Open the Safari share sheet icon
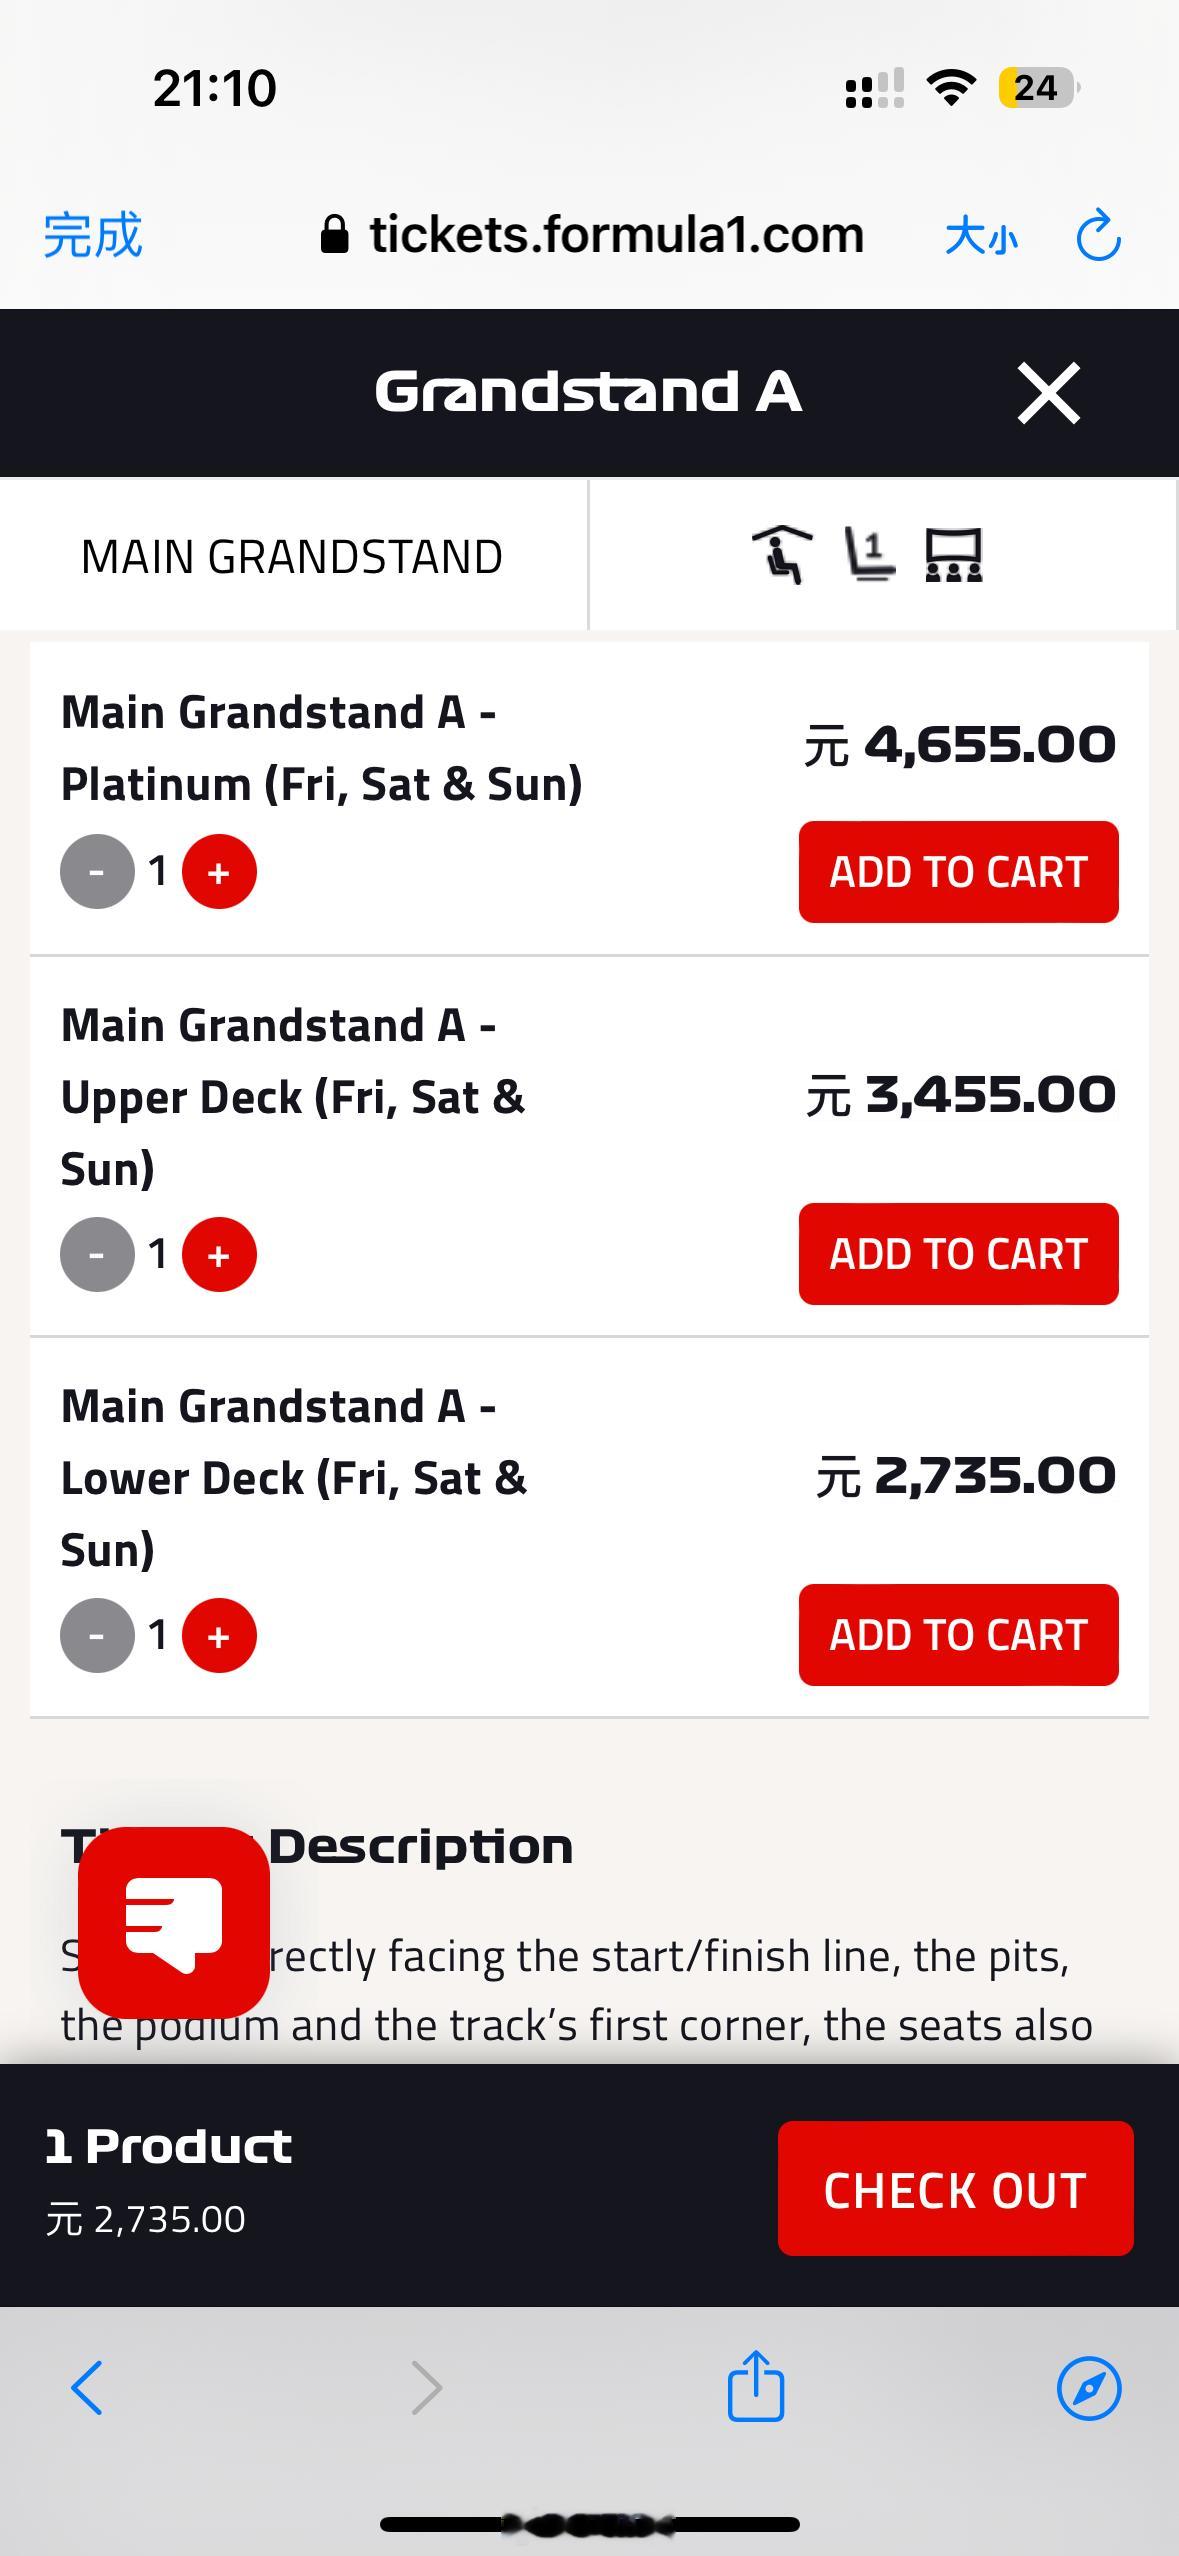This screenshot has width=1179, height=2556. point(756,2387)
